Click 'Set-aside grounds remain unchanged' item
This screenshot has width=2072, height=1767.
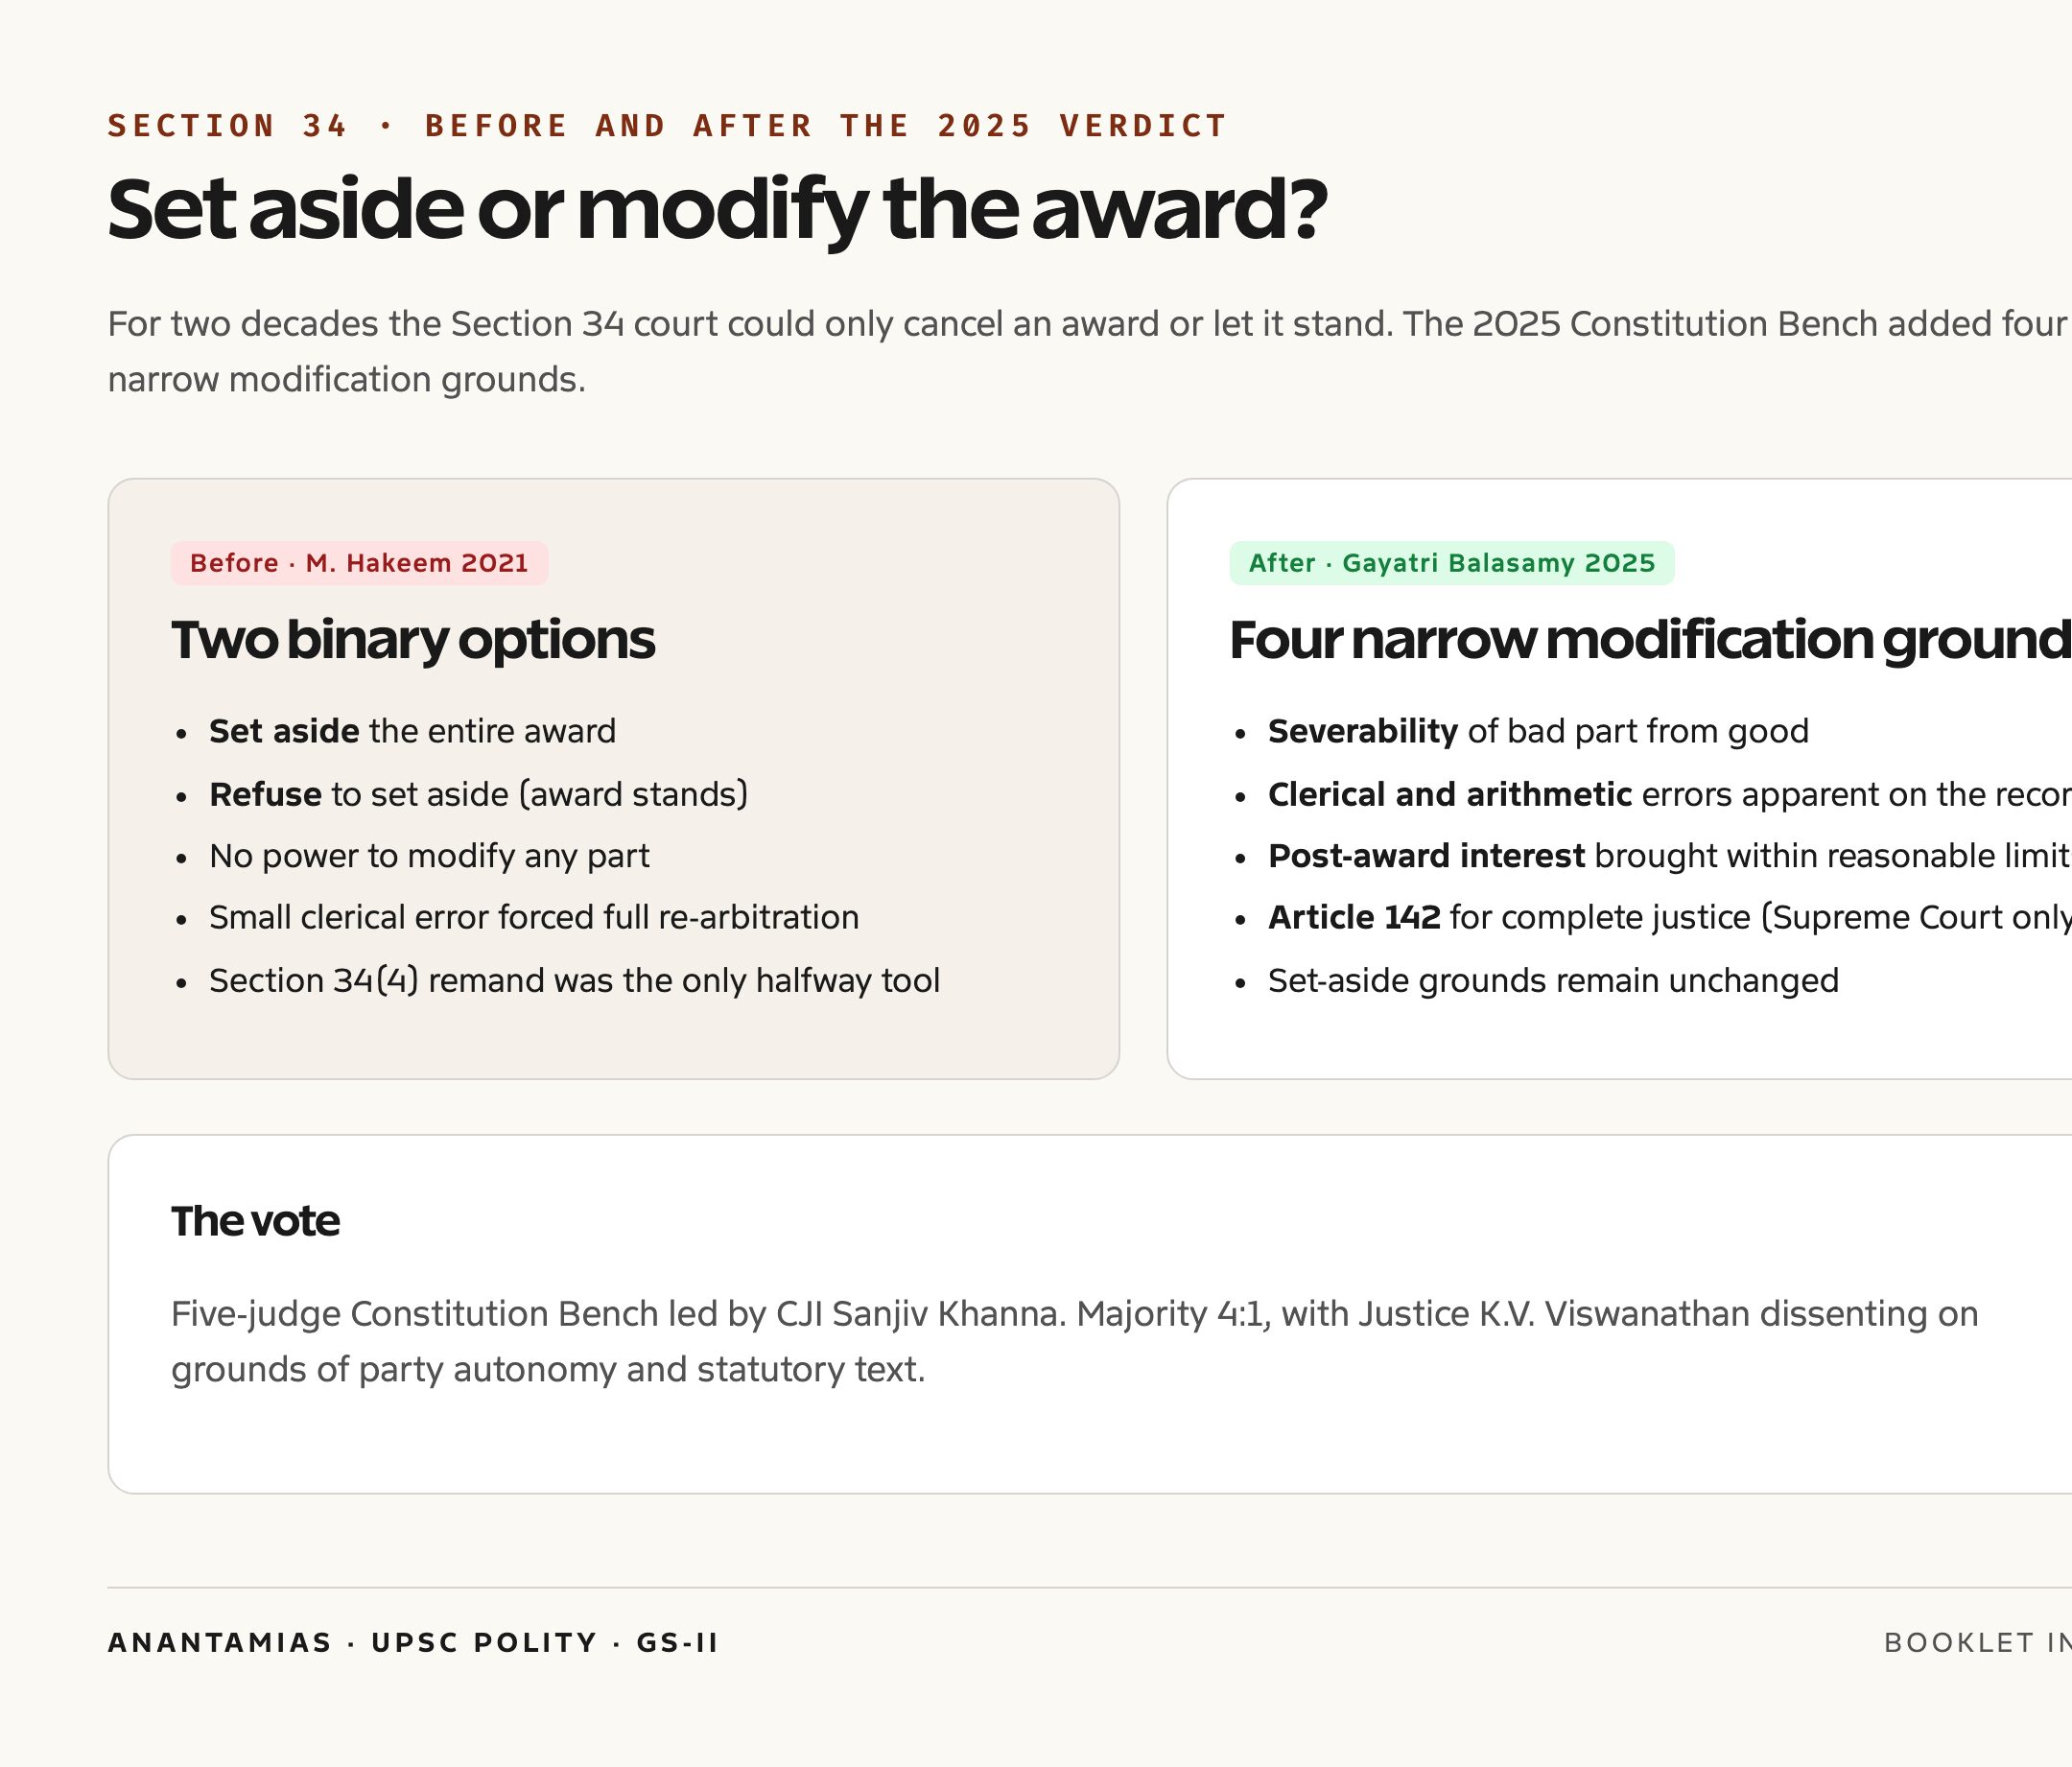1553,980
